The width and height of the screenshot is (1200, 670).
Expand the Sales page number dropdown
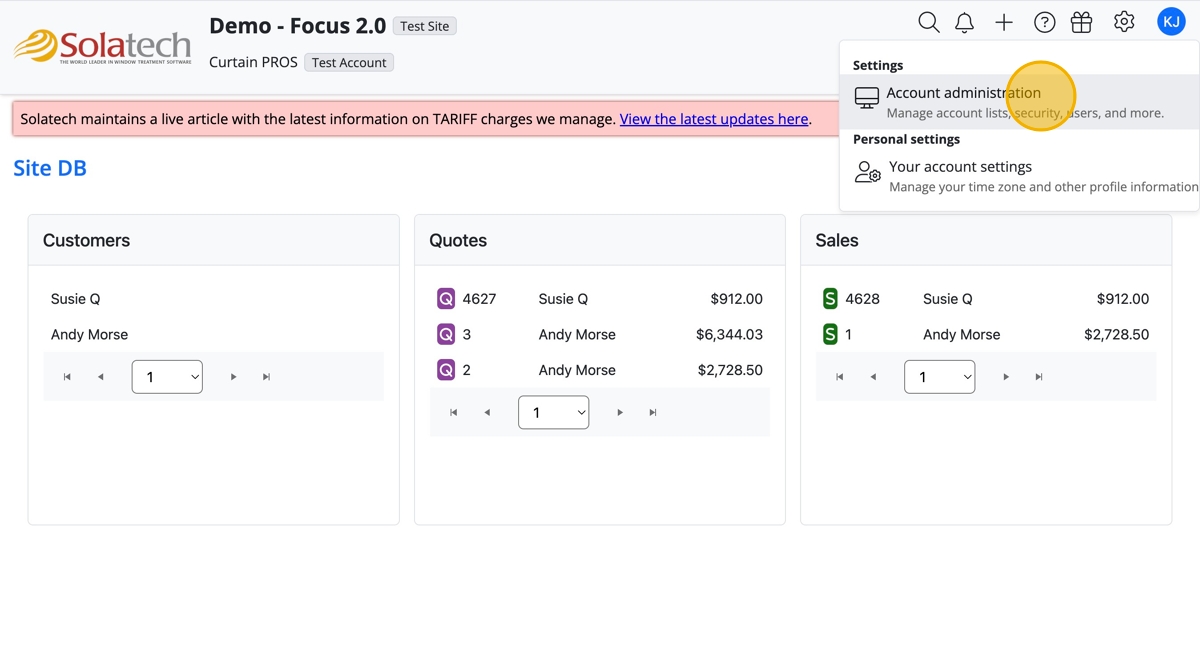(x=939, y=377)
